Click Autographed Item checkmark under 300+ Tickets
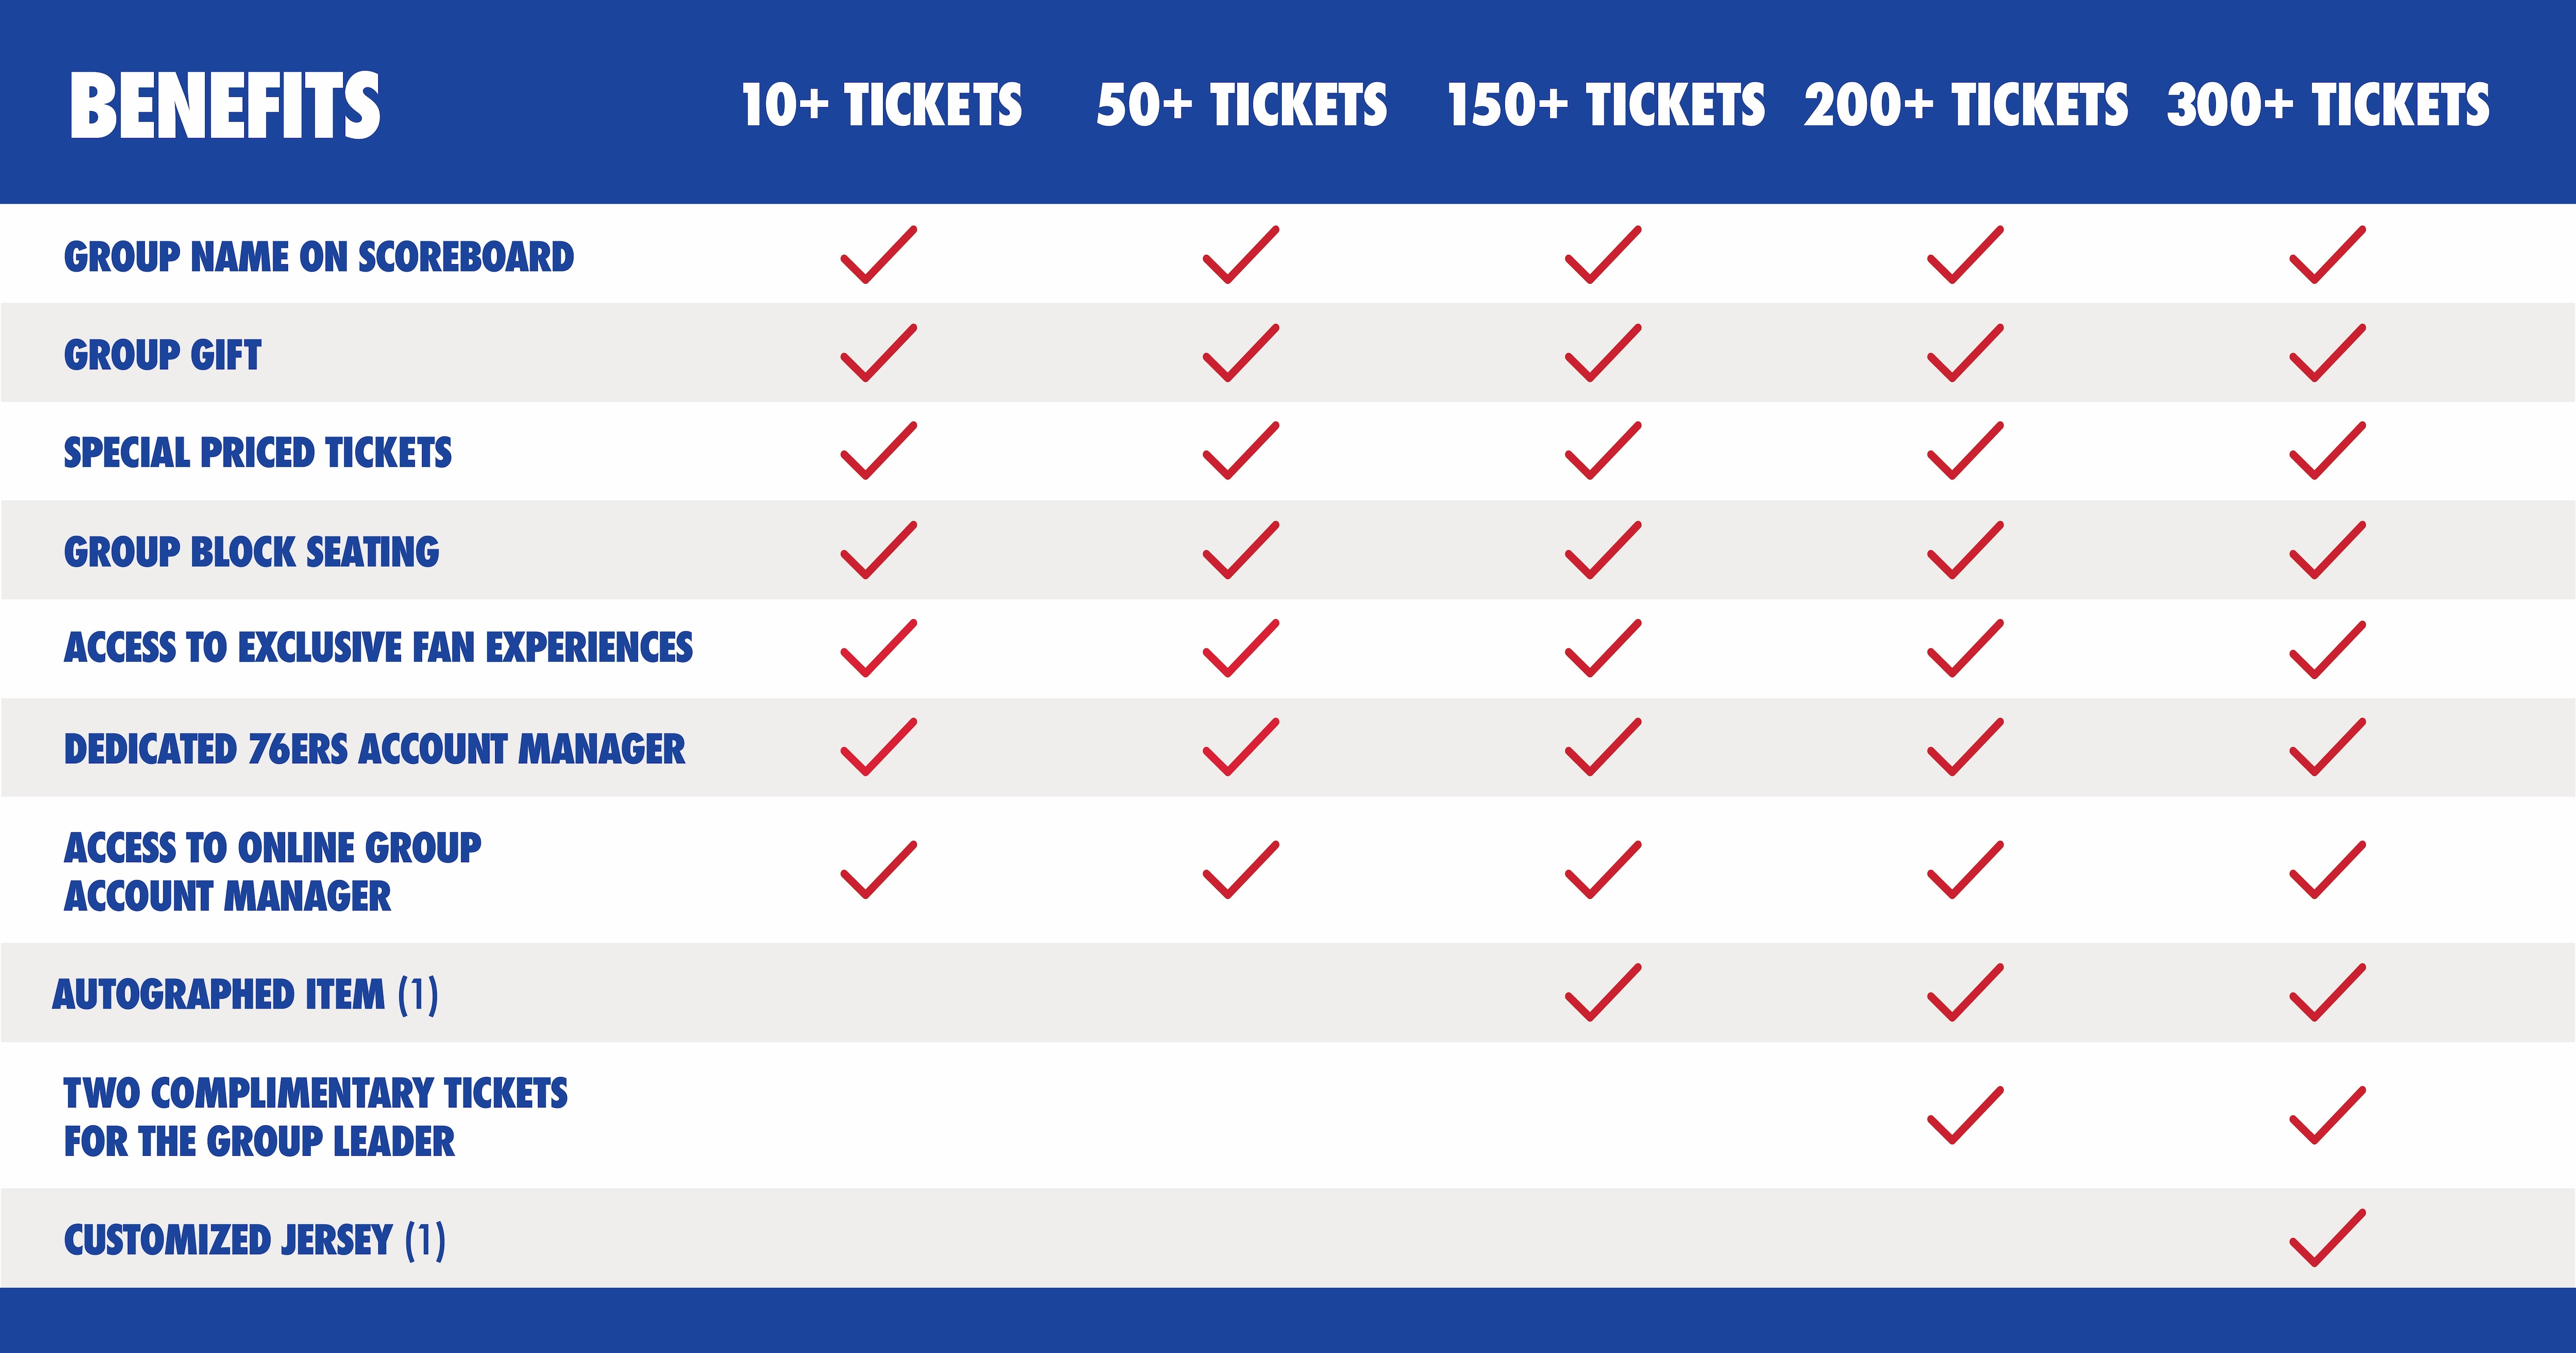Image resolution: width=2576 pixels, height=1353 pixels. coord(2327,993)
